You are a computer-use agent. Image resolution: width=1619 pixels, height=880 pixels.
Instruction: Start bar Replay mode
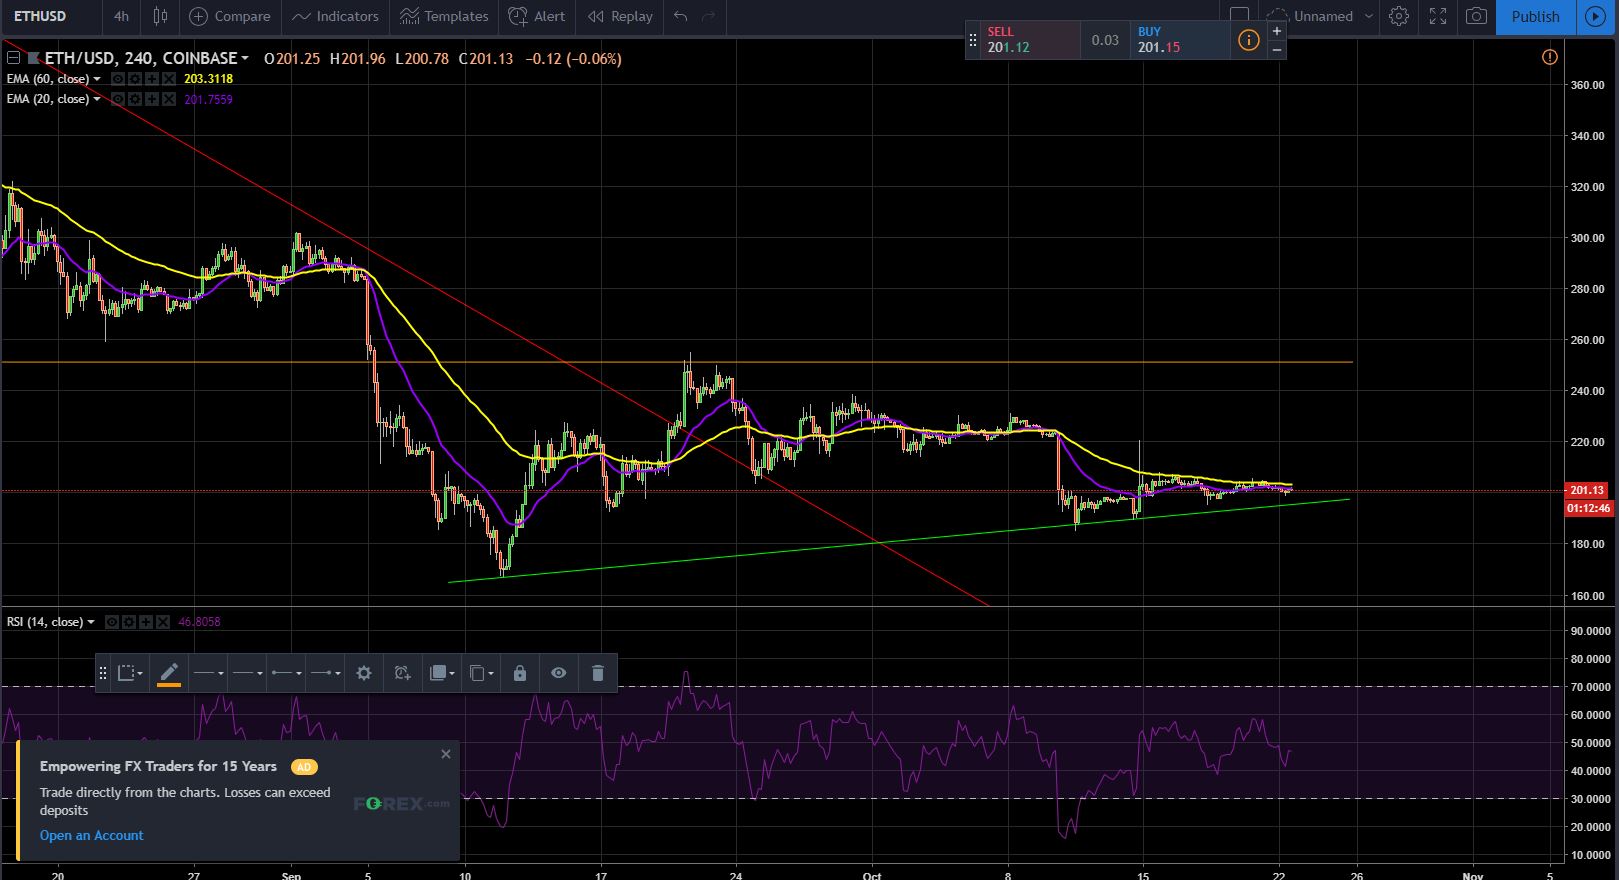click(x=620, y=16)
